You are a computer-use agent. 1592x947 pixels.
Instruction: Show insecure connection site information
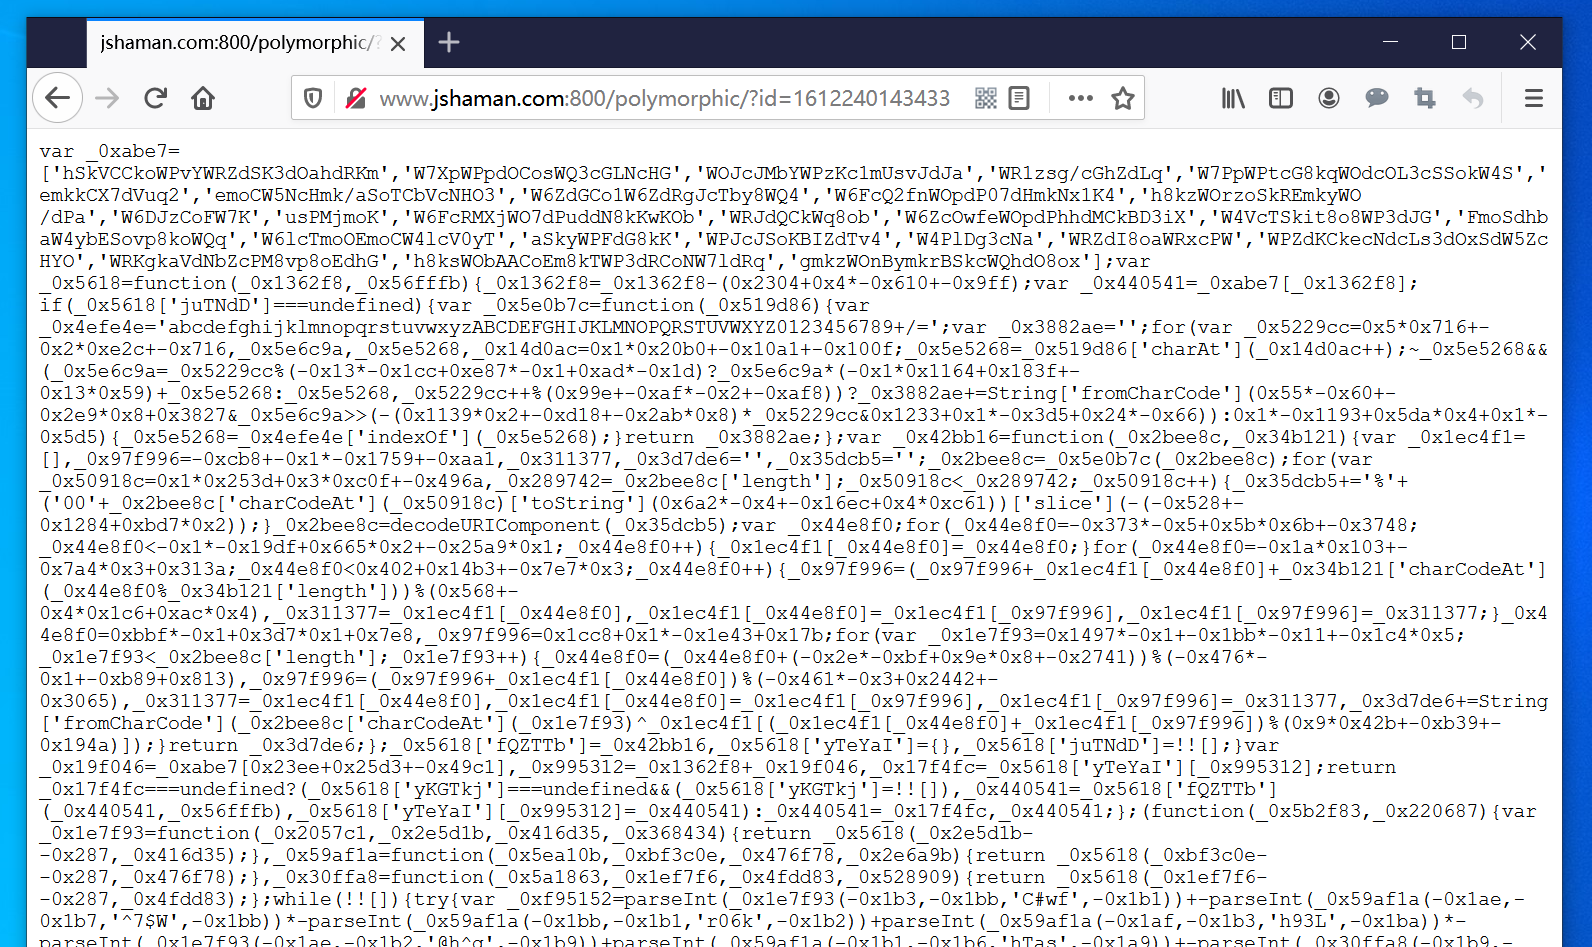pos(355,98)
